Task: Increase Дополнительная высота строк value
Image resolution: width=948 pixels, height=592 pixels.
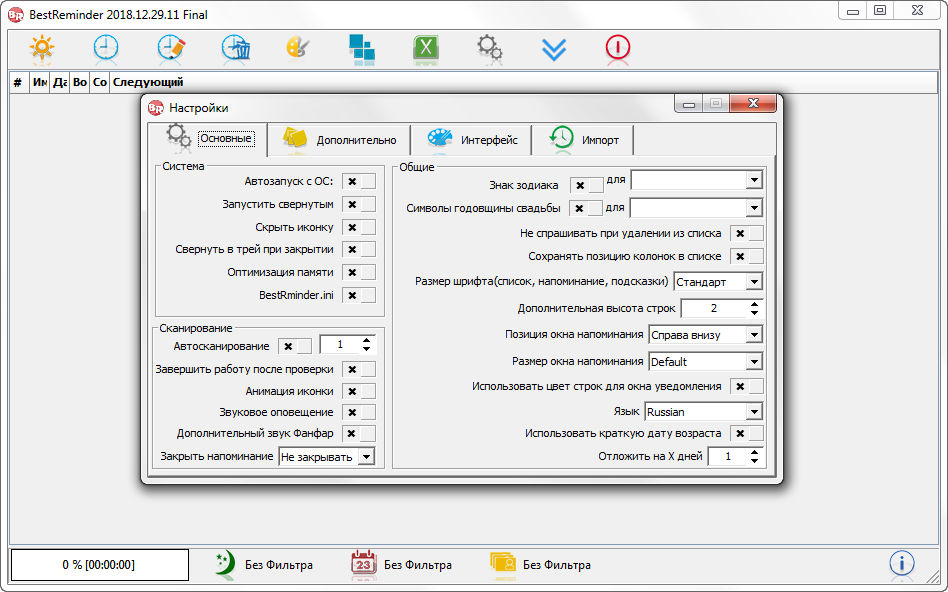Action: (x=754, y=304)
